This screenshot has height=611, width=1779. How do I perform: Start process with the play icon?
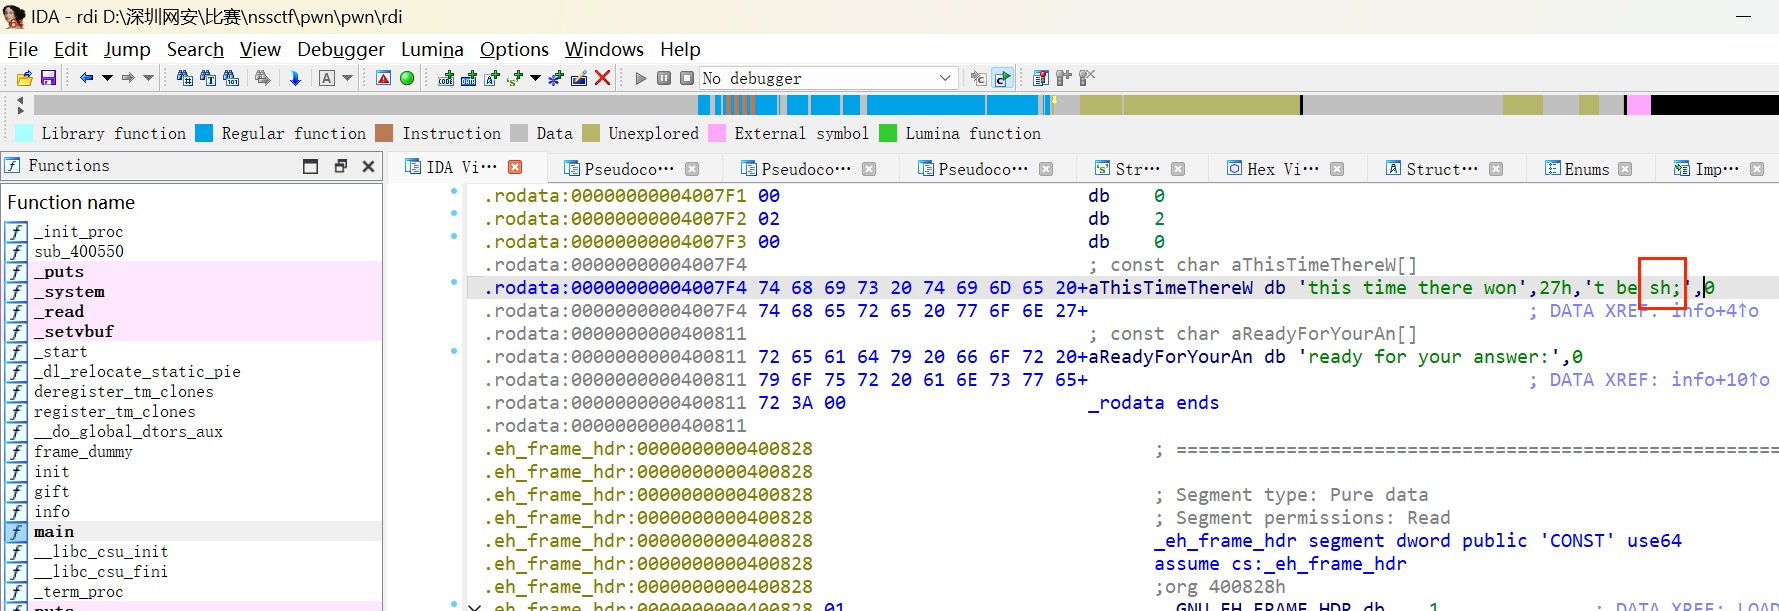point(641,78)
